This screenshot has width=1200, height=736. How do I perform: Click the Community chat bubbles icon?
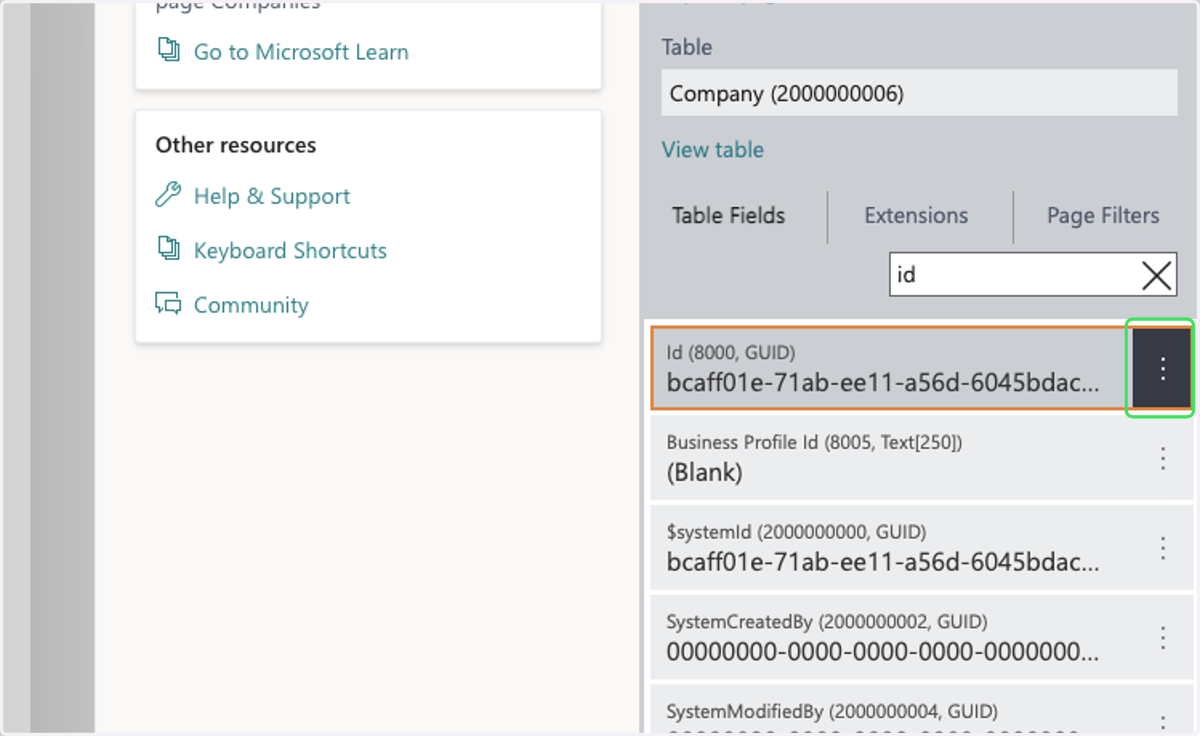tap(168, 303)
